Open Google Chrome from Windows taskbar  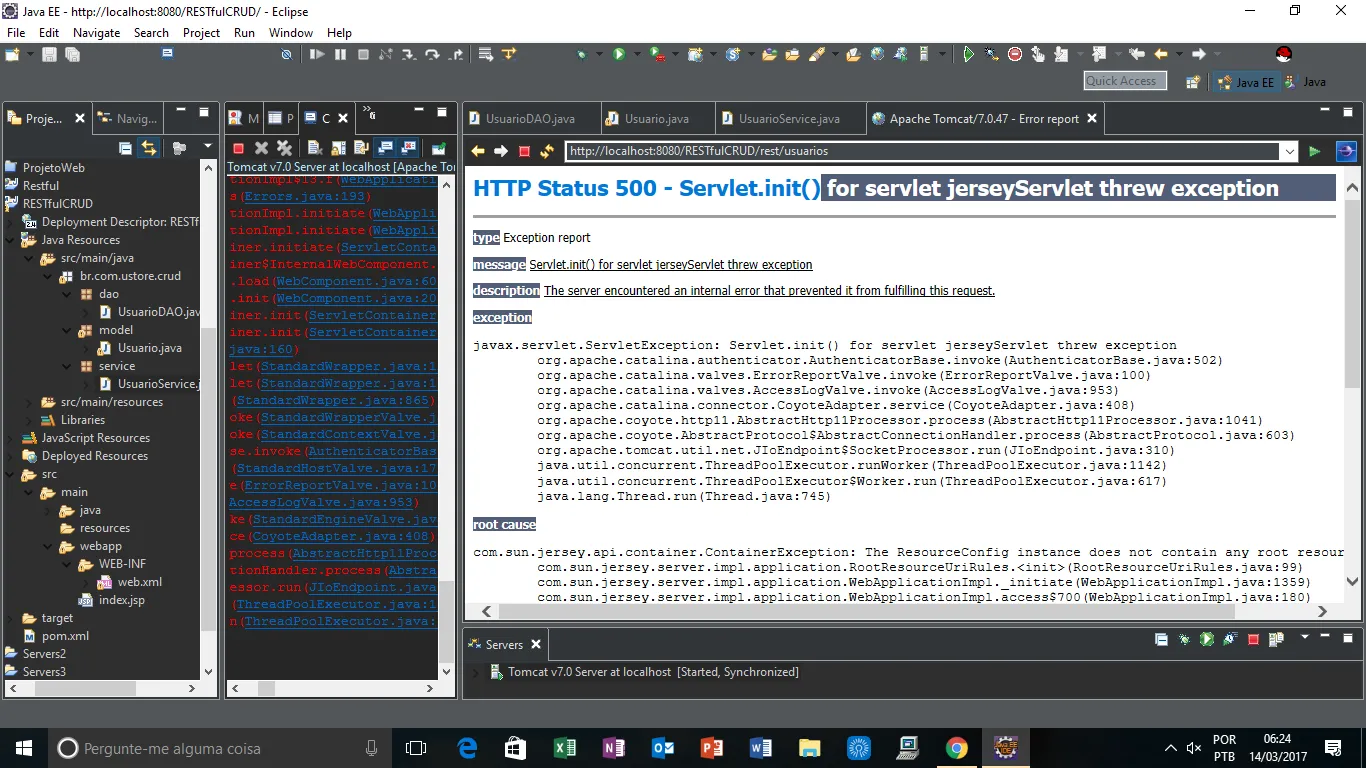coord(956,747)
